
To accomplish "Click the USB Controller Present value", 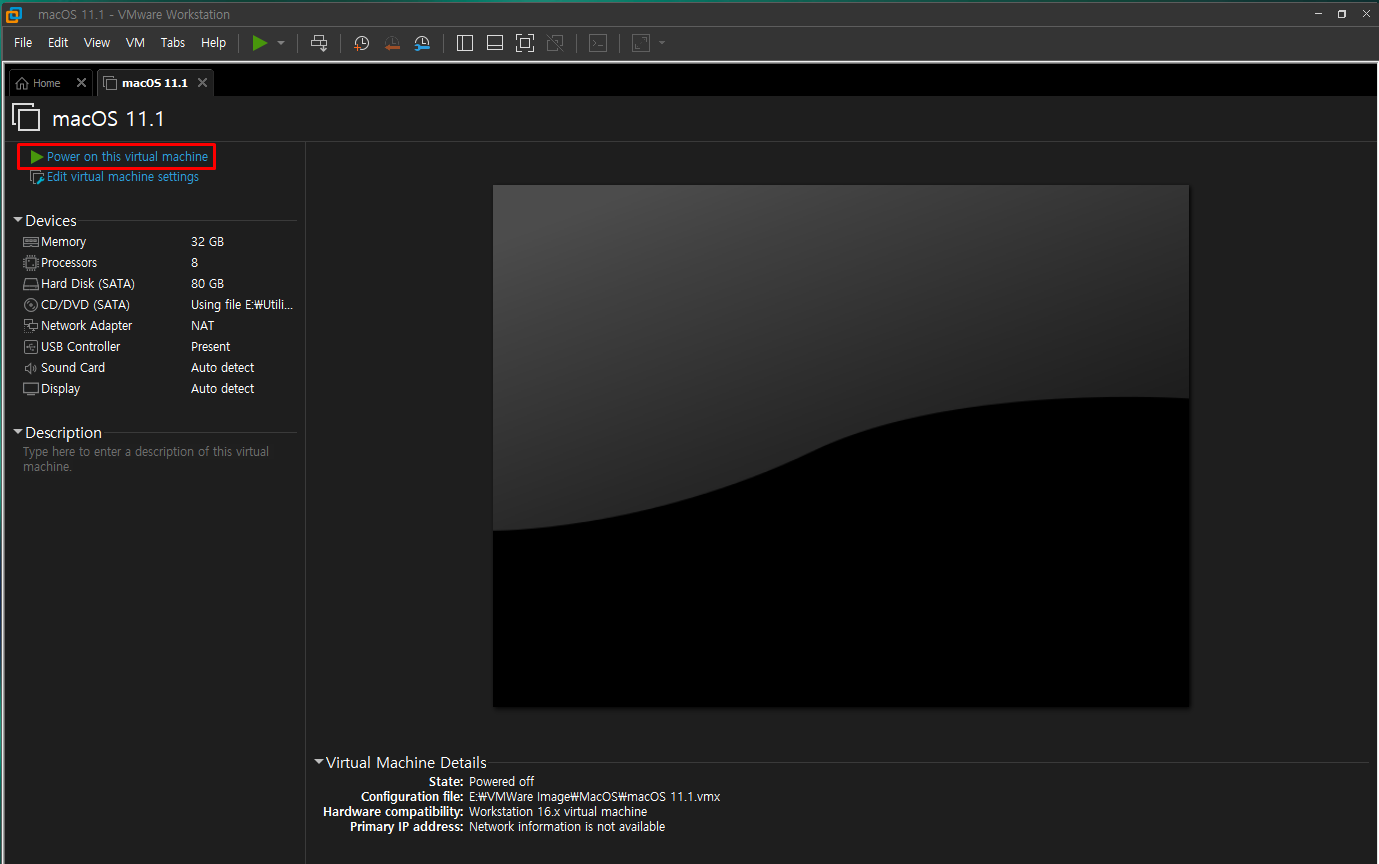I will pos(210,347).
